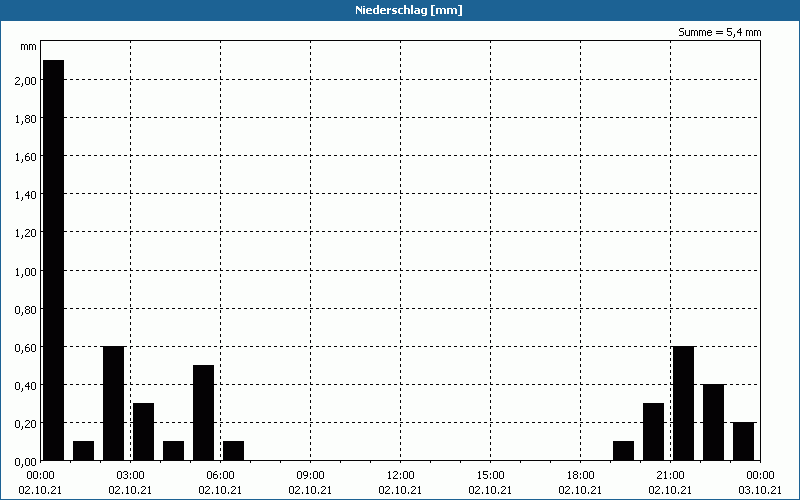800x500 pixels.
Task: Click the 0,60 bar ending at 03:00
Action: tap(113, 403)
